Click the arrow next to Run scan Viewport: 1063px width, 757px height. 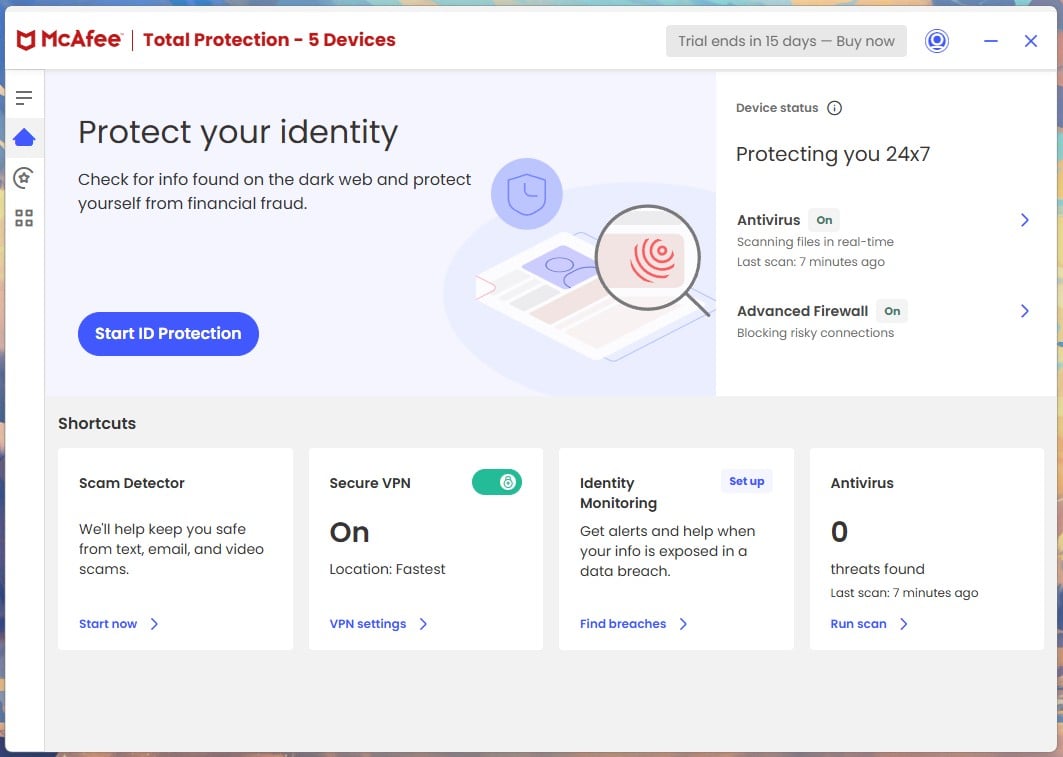(904, 624)
